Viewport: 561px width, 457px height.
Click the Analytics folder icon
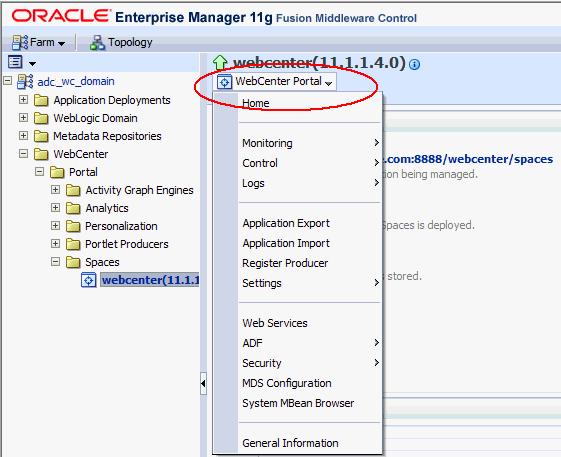[x=73, y=208]
